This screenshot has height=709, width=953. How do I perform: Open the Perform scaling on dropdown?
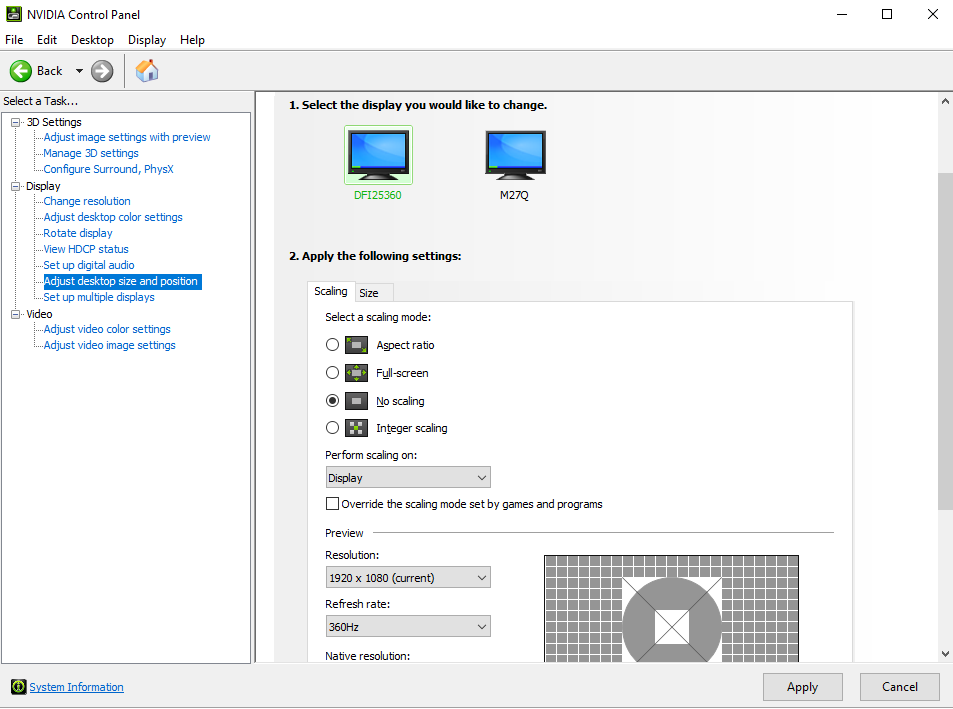coord(408,478)
